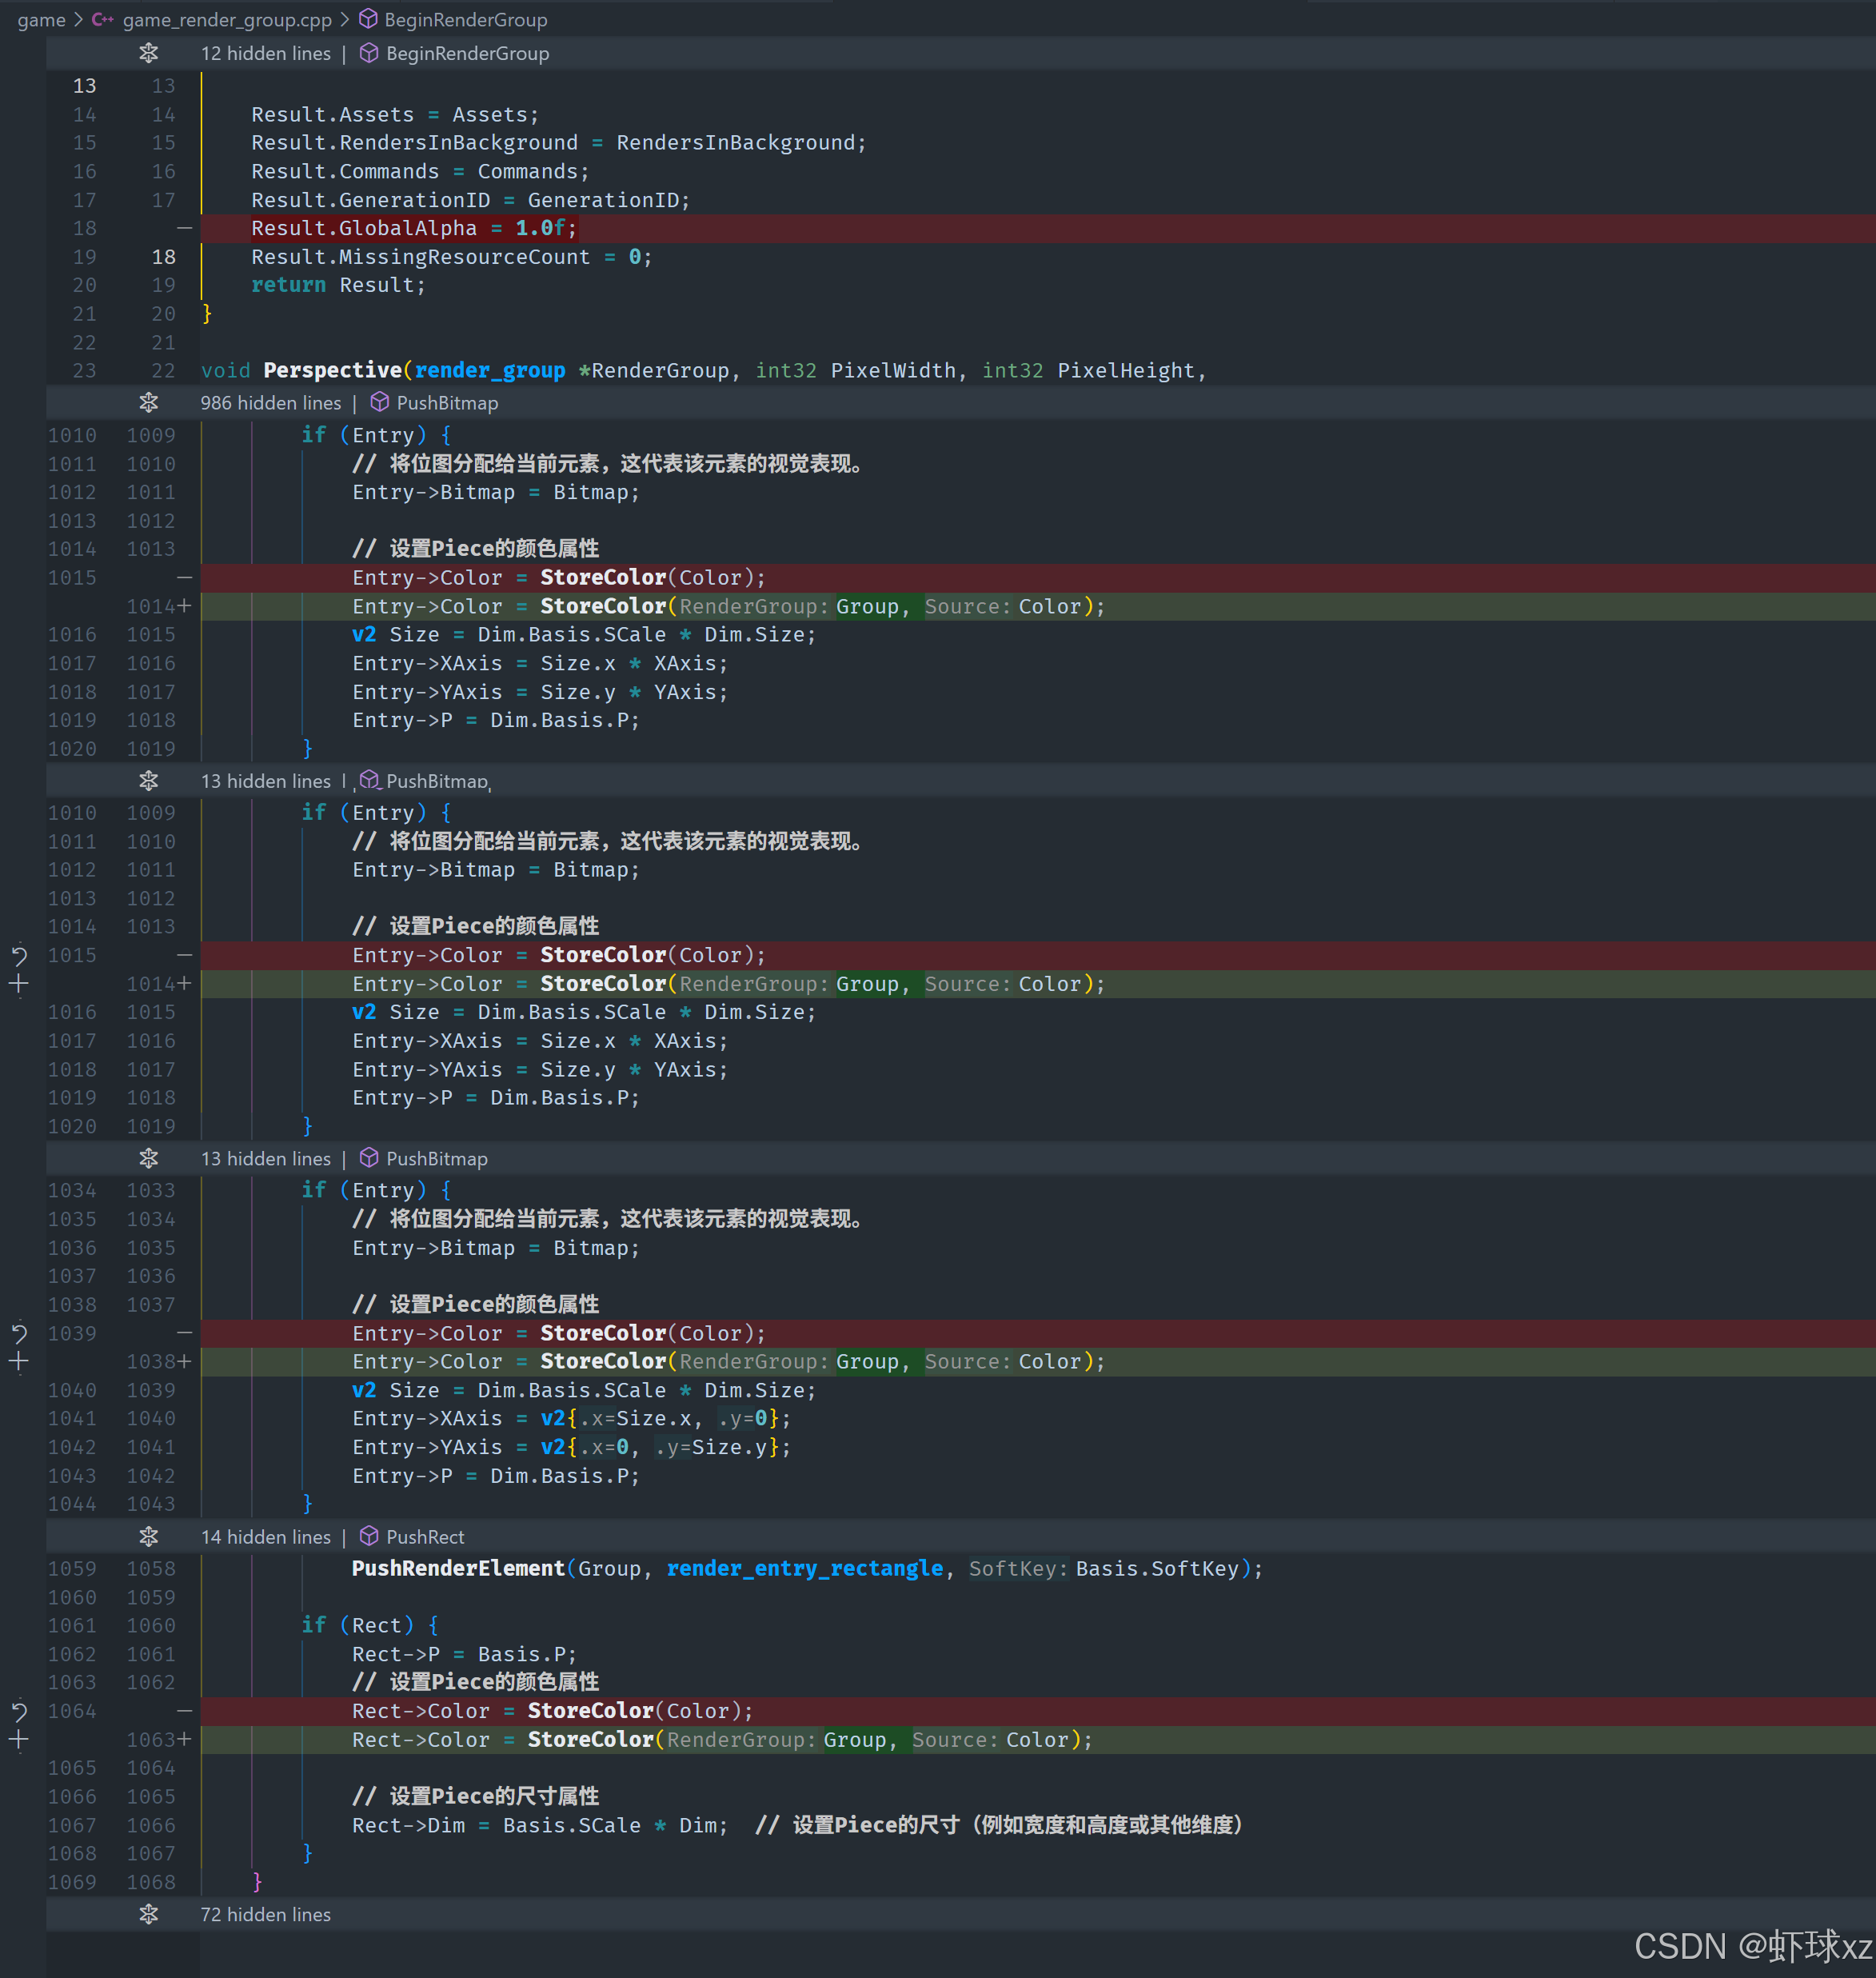
Task: Stage the Rect->Color change at line 1063
Action: pos(19,1740)
